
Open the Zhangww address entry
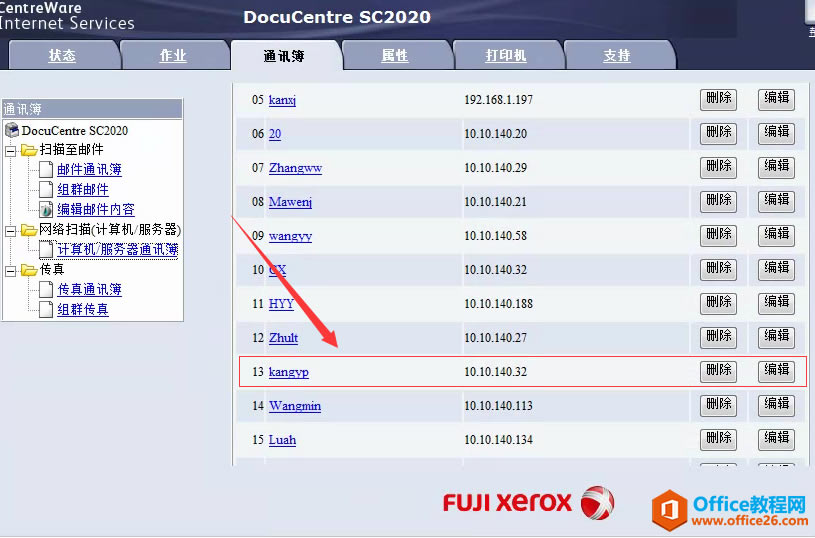[x=295, y=168]
